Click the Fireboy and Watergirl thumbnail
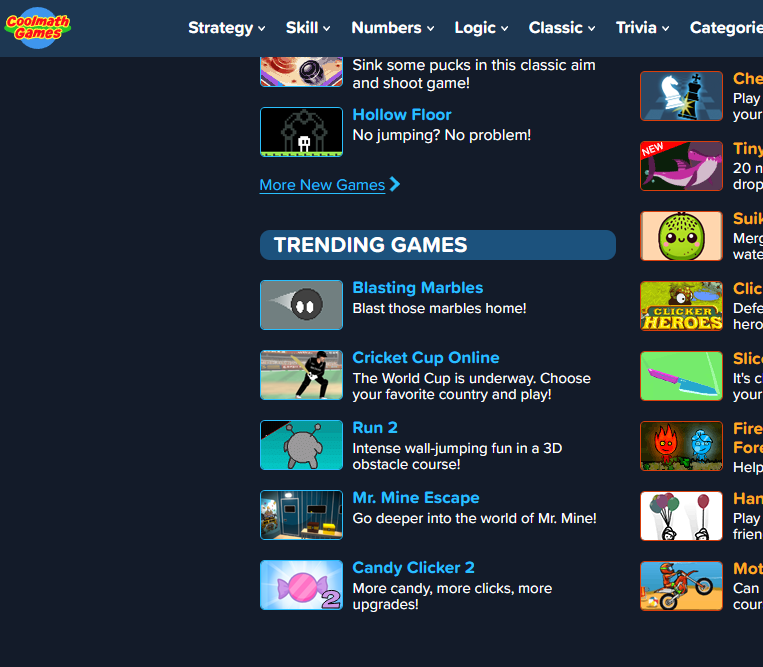The width and height of the screenshot is (763, 667). coord(681,446)
